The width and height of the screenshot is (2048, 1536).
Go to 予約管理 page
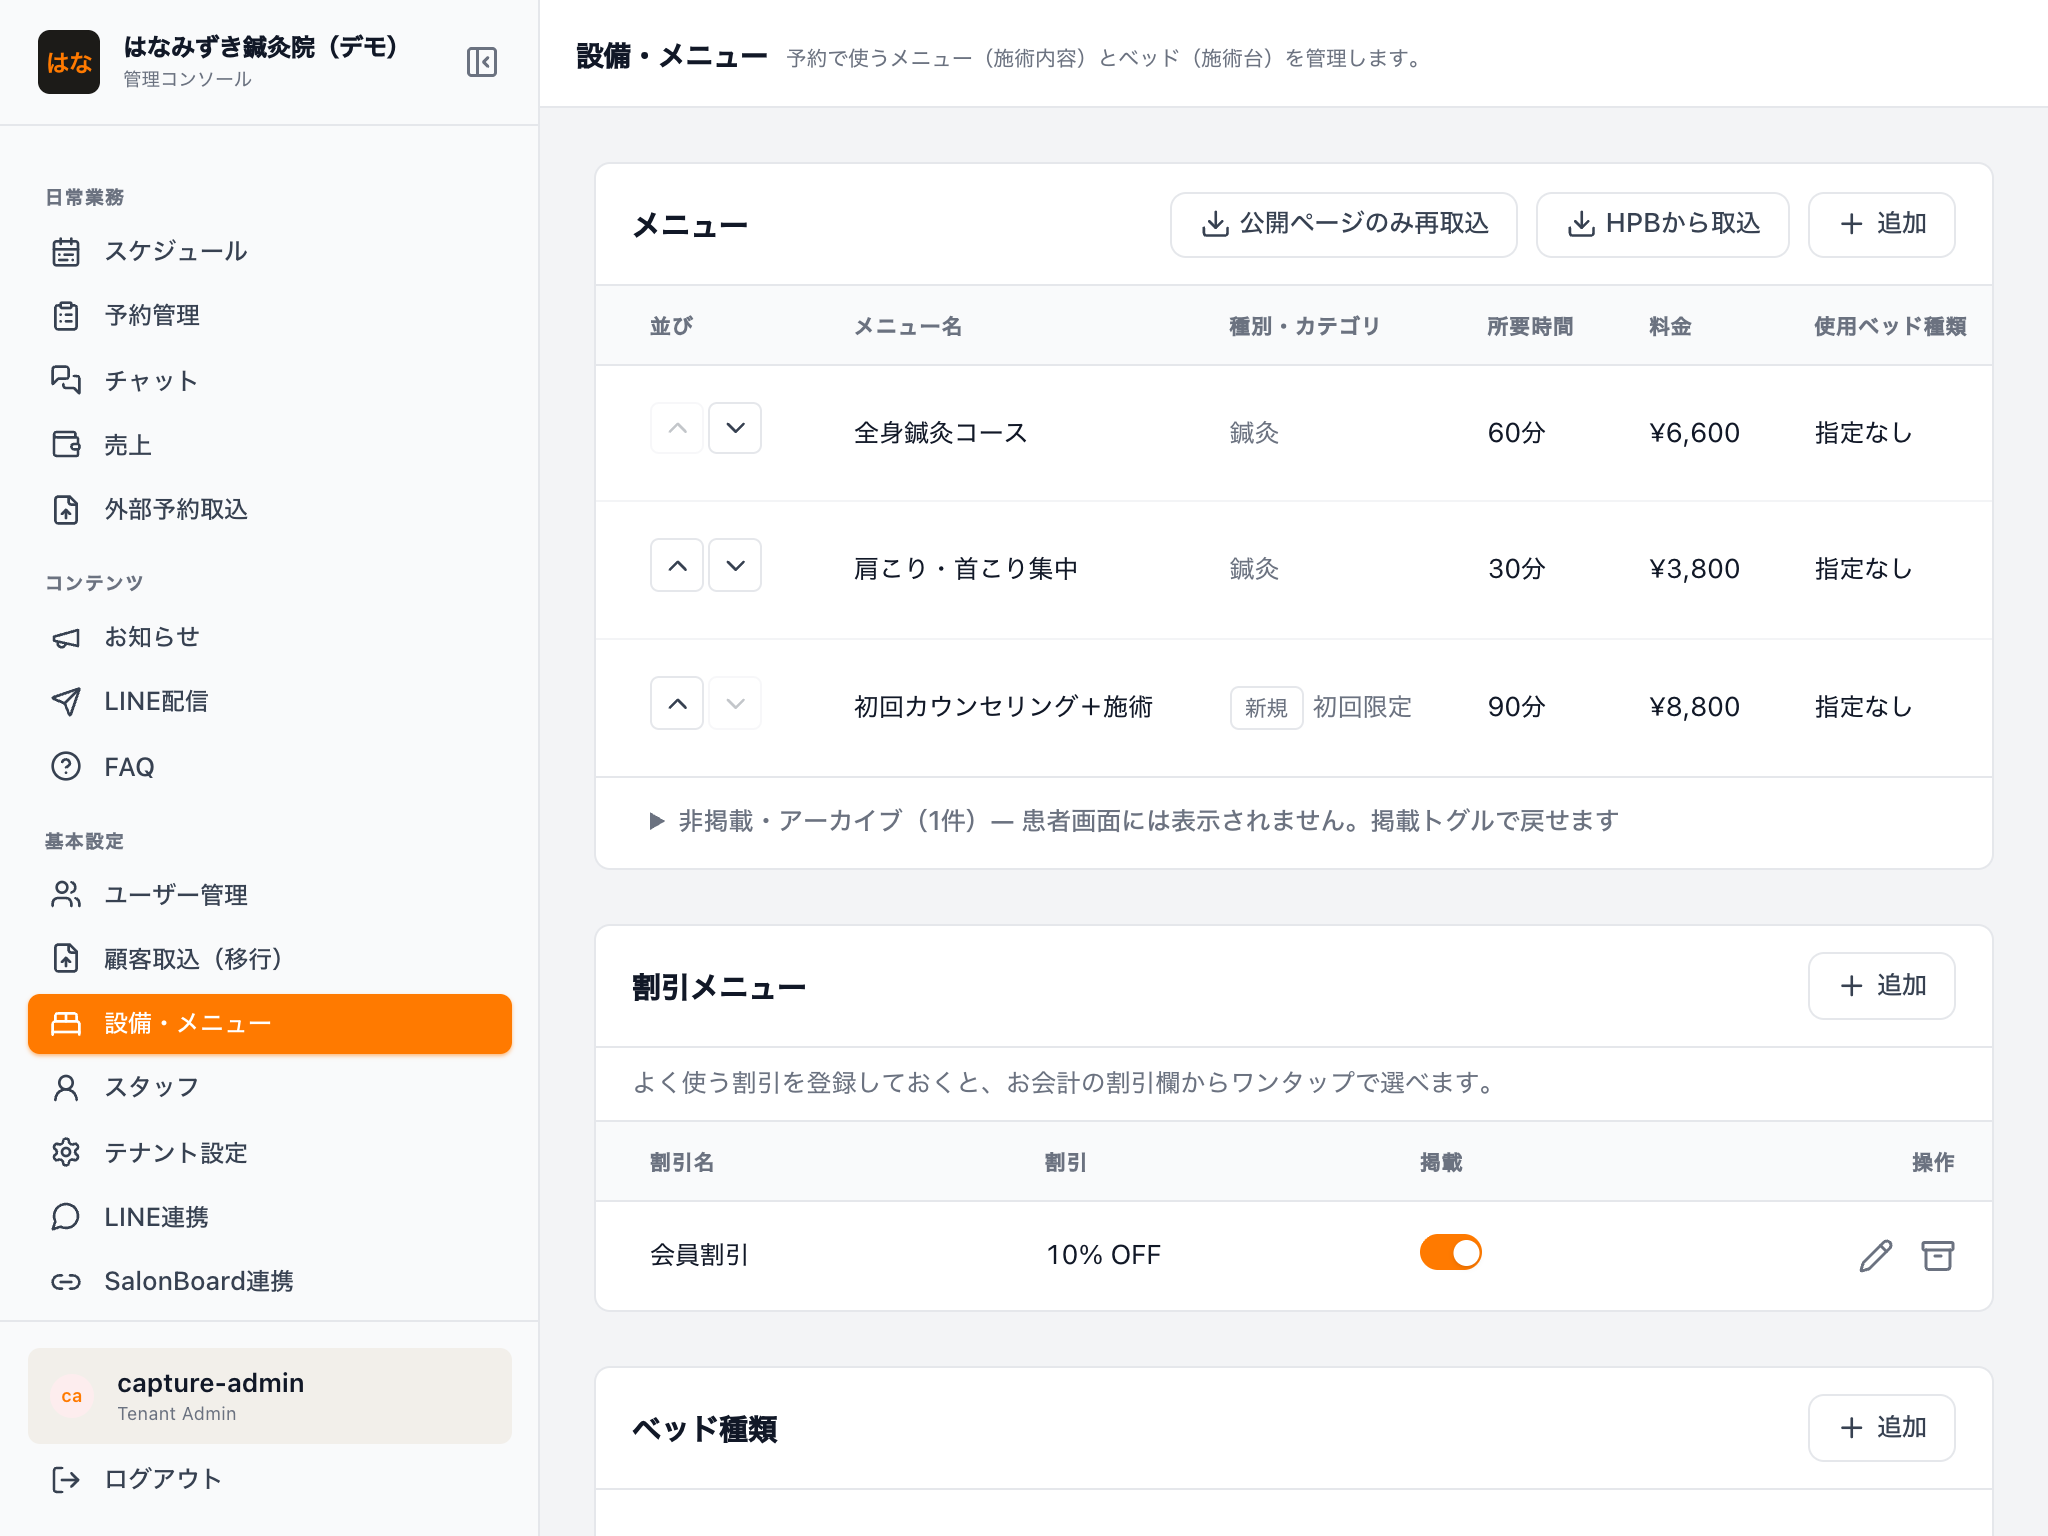tap(270, 316)
